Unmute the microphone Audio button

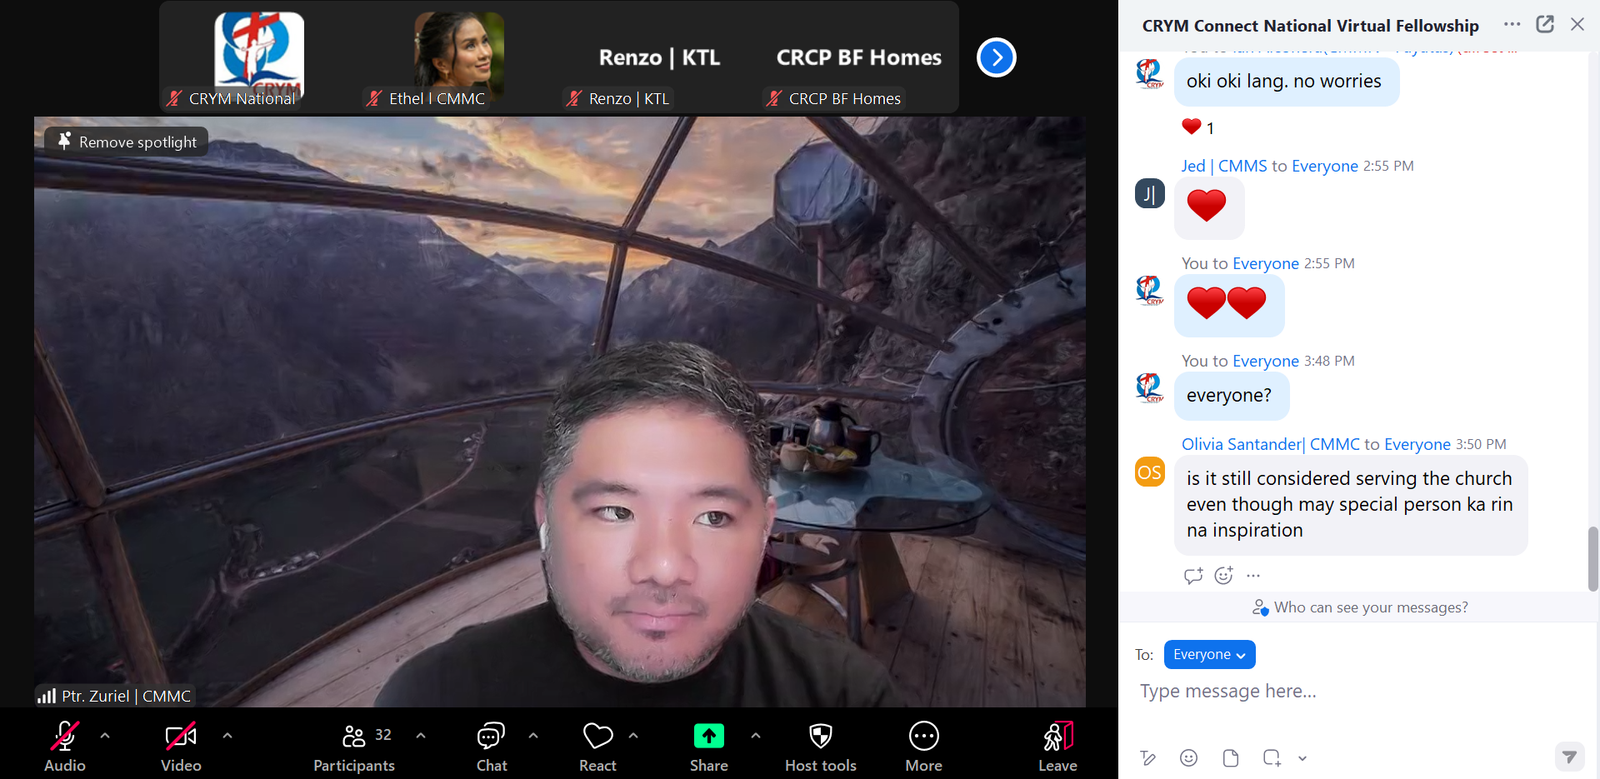65,737
